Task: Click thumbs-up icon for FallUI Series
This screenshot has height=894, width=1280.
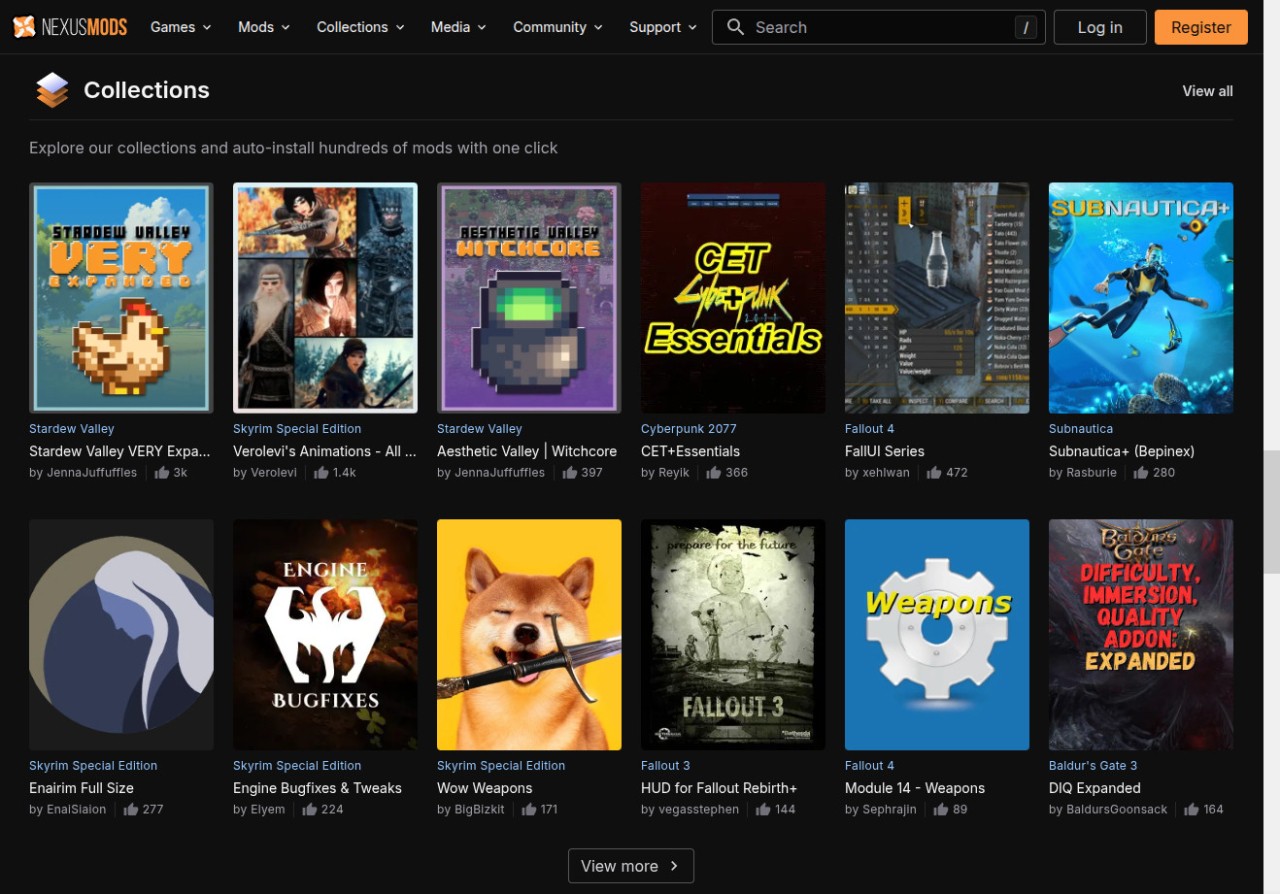Action: click(x=934, y=473)
